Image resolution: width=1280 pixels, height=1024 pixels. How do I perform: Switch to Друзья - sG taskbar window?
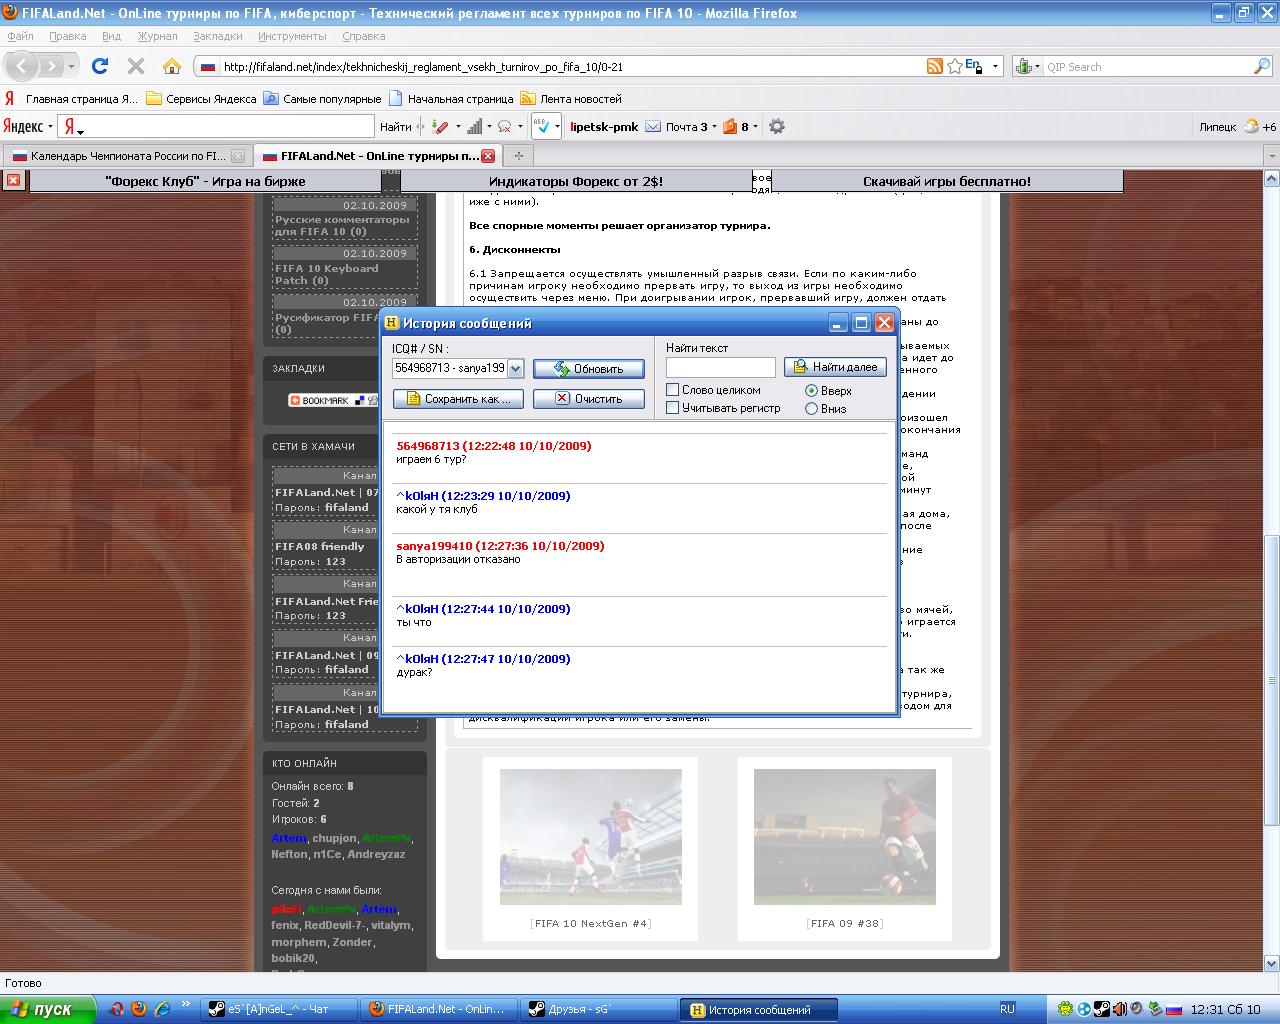coord(597,1009)
